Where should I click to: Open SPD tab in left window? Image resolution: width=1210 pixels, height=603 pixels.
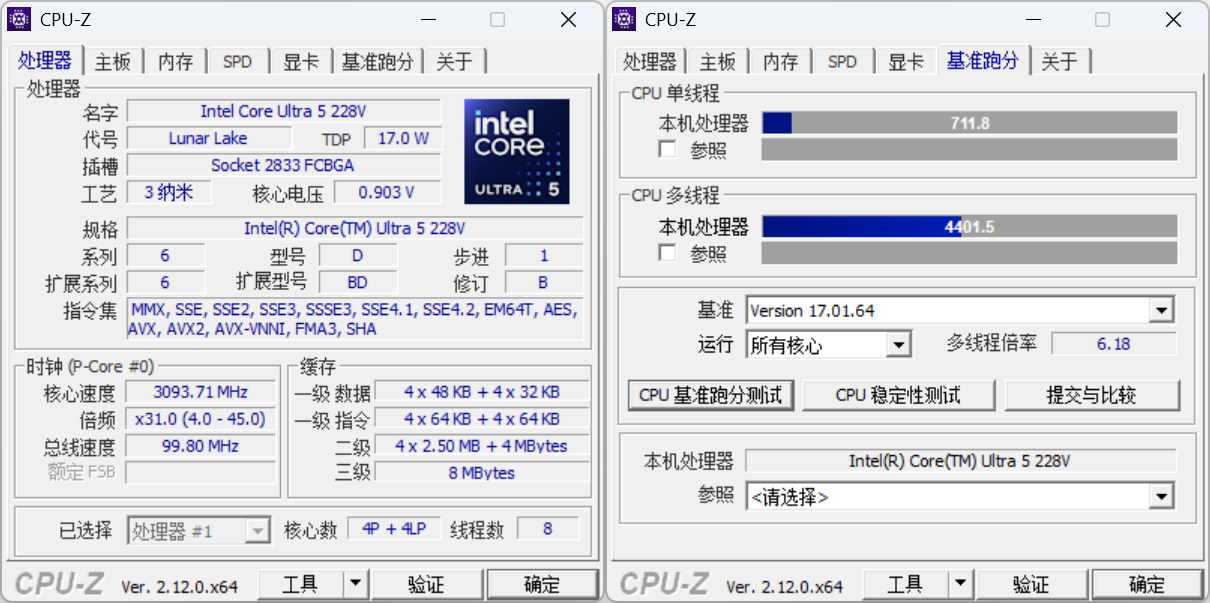point(238,62)
